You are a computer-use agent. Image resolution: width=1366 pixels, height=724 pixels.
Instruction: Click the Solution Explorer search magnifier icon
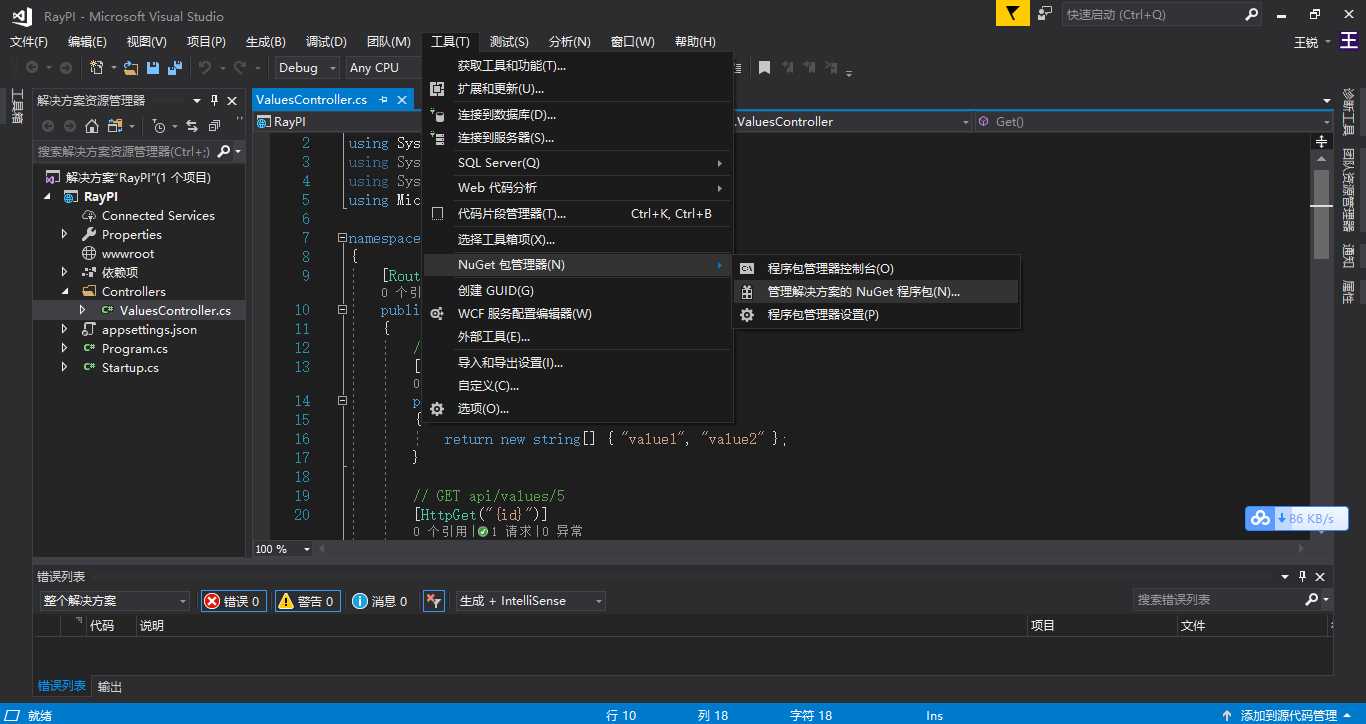coord(224,151)
